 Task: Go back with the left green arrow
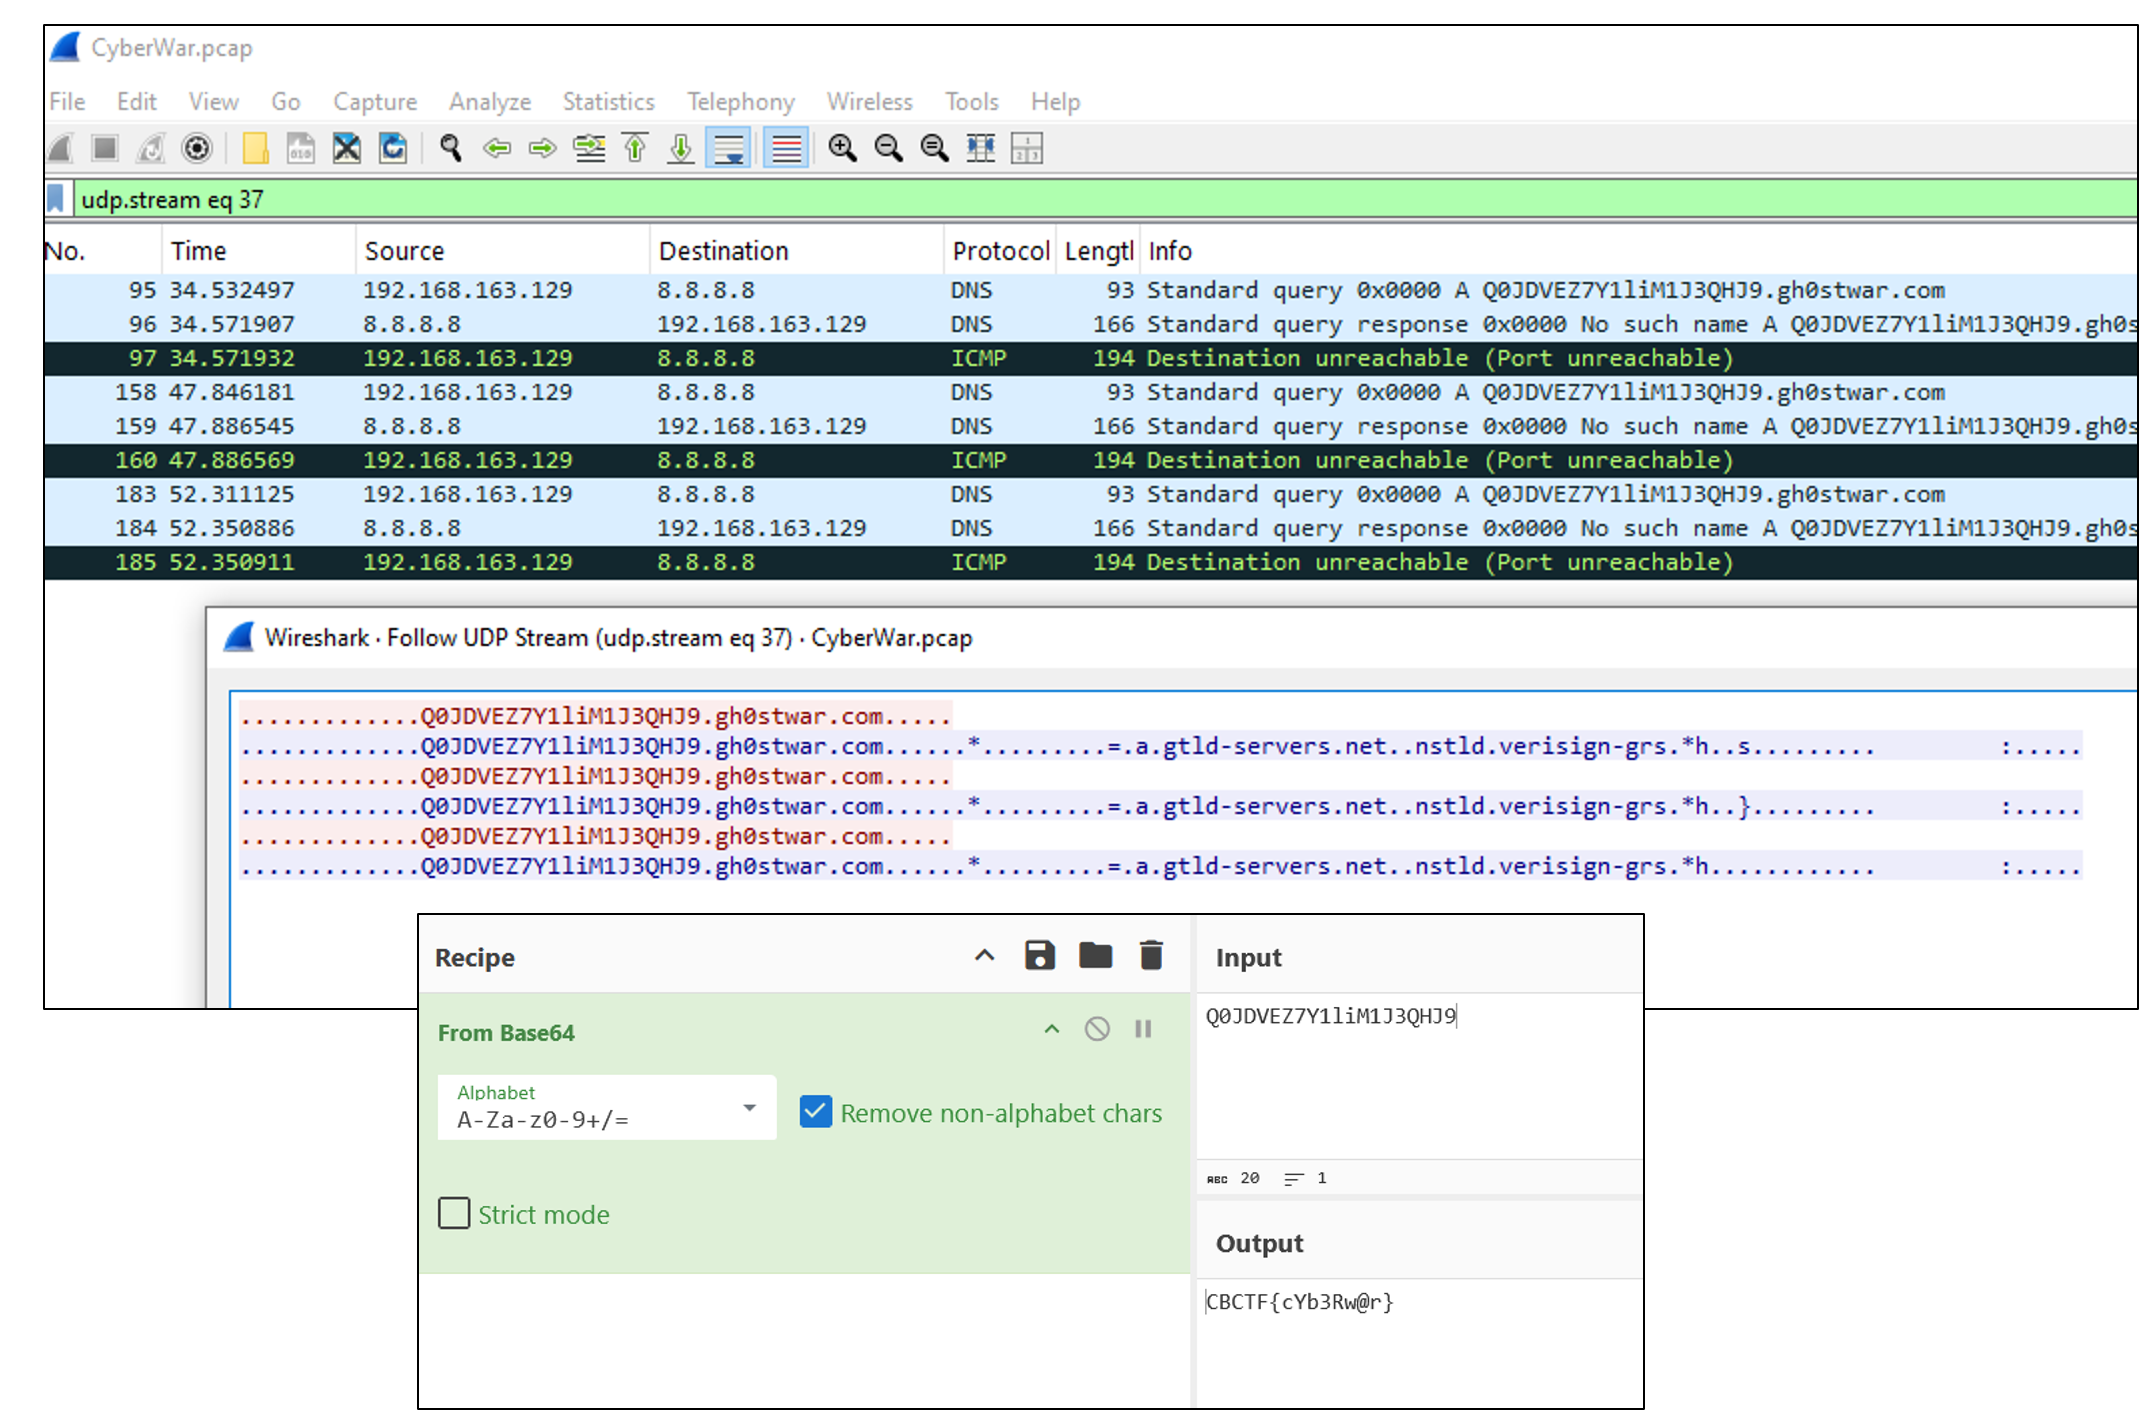[x=497, y=149]
